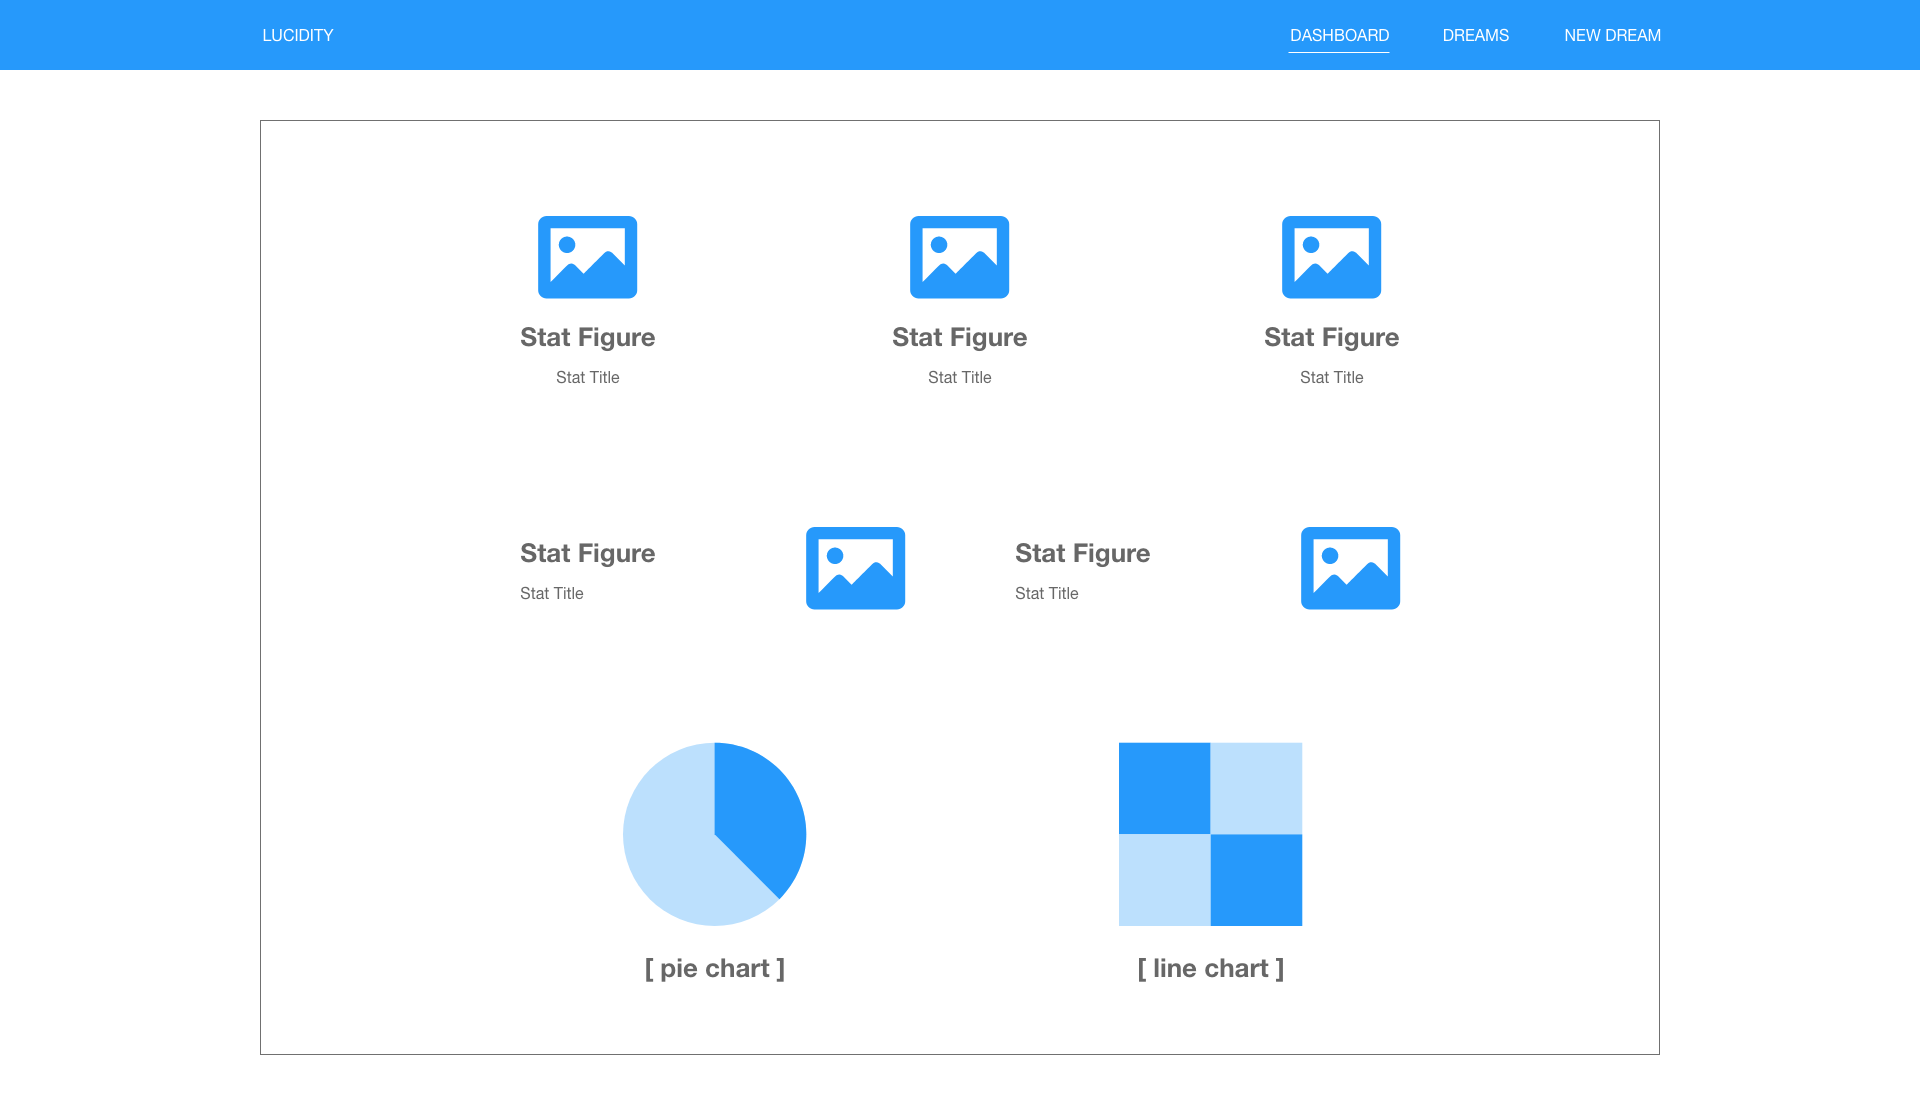1920x1098 pixels.
Task: Click the top-center Stat Figure heading
Action: point(959,337)
